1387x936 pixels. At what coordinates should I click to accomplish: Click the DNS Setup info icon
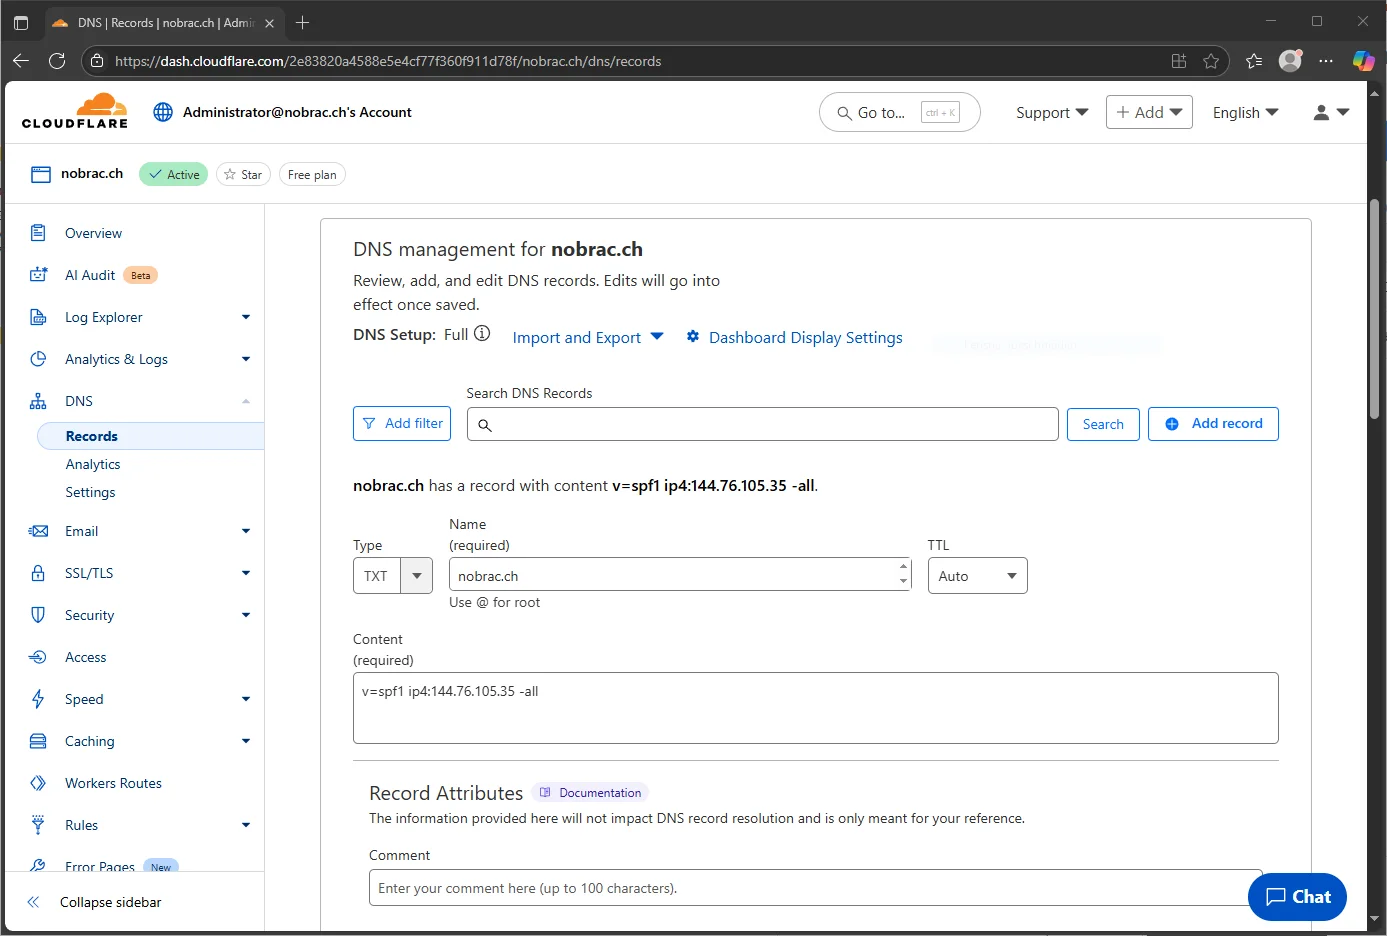482,334
